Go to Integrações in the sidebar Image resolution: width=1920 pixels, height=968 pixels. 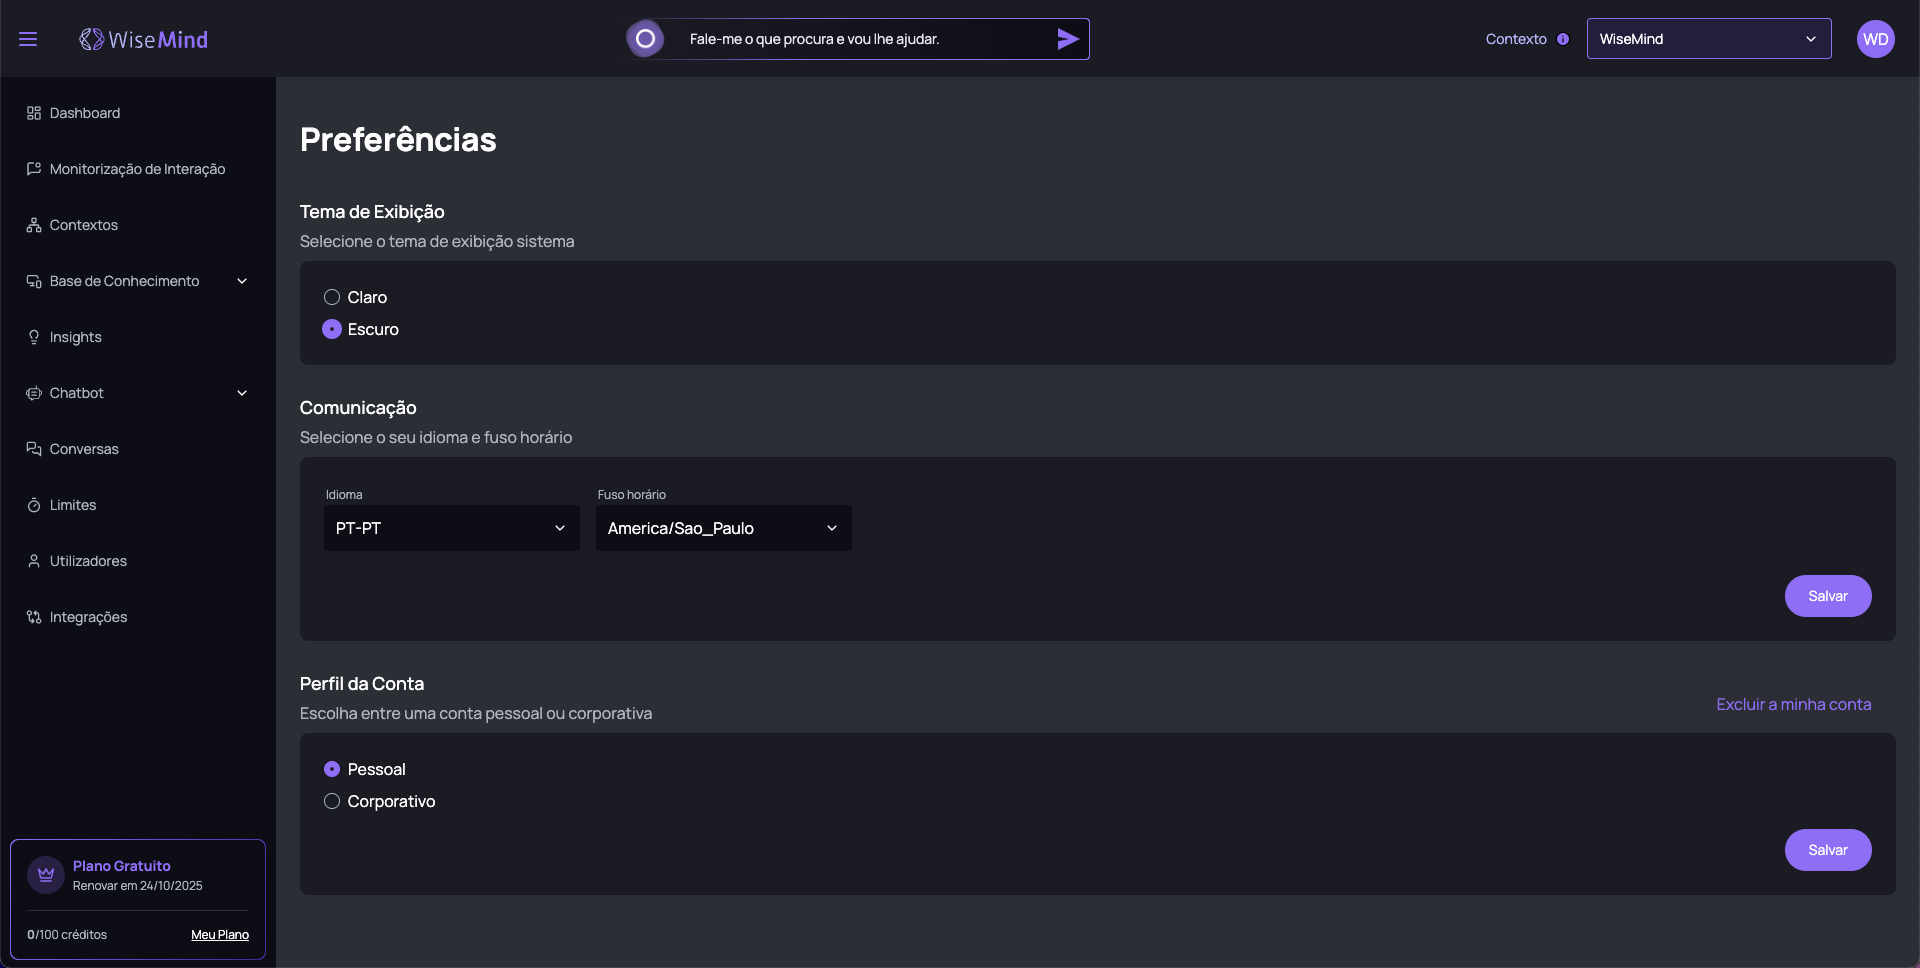88,617
